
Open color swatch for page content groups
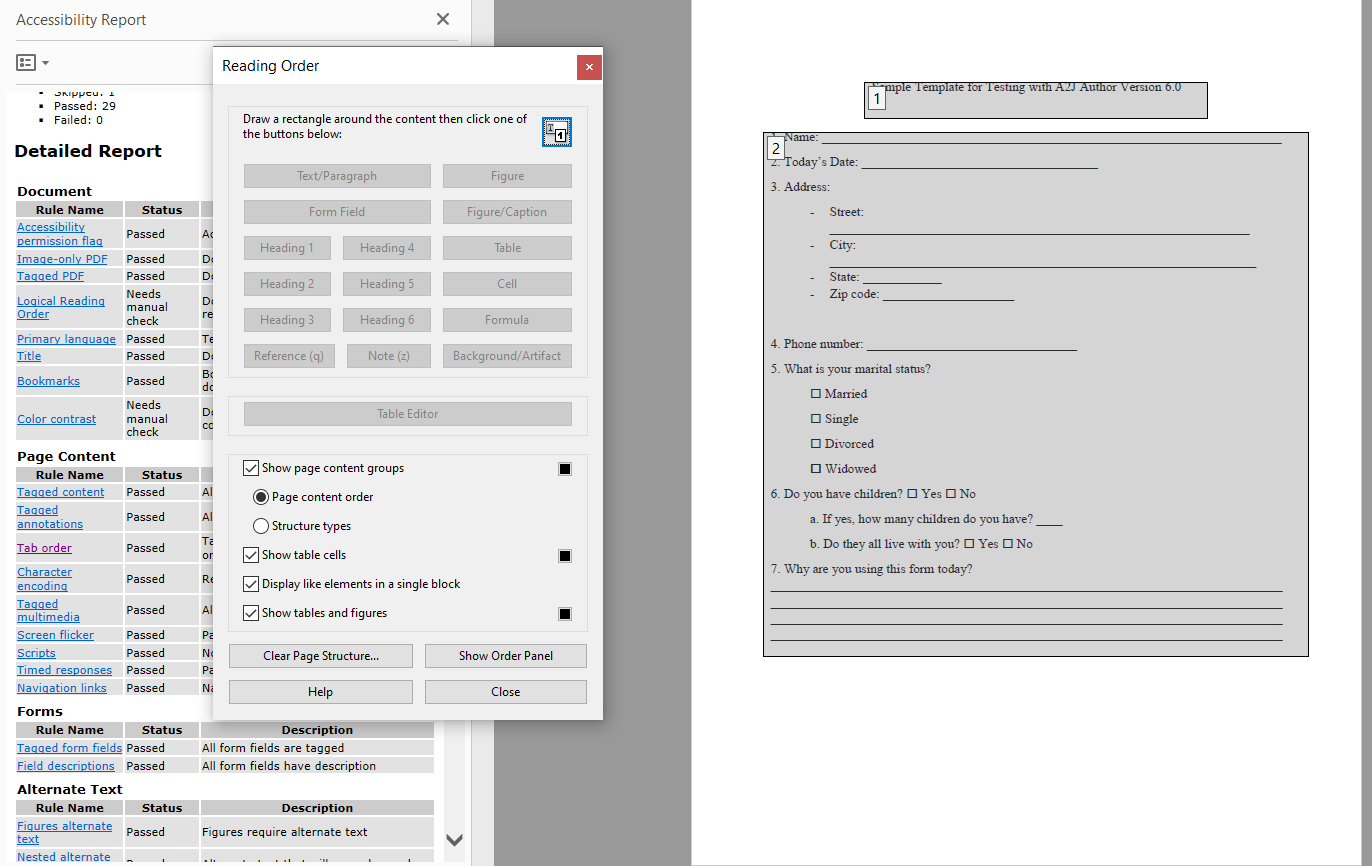point(565,469)
